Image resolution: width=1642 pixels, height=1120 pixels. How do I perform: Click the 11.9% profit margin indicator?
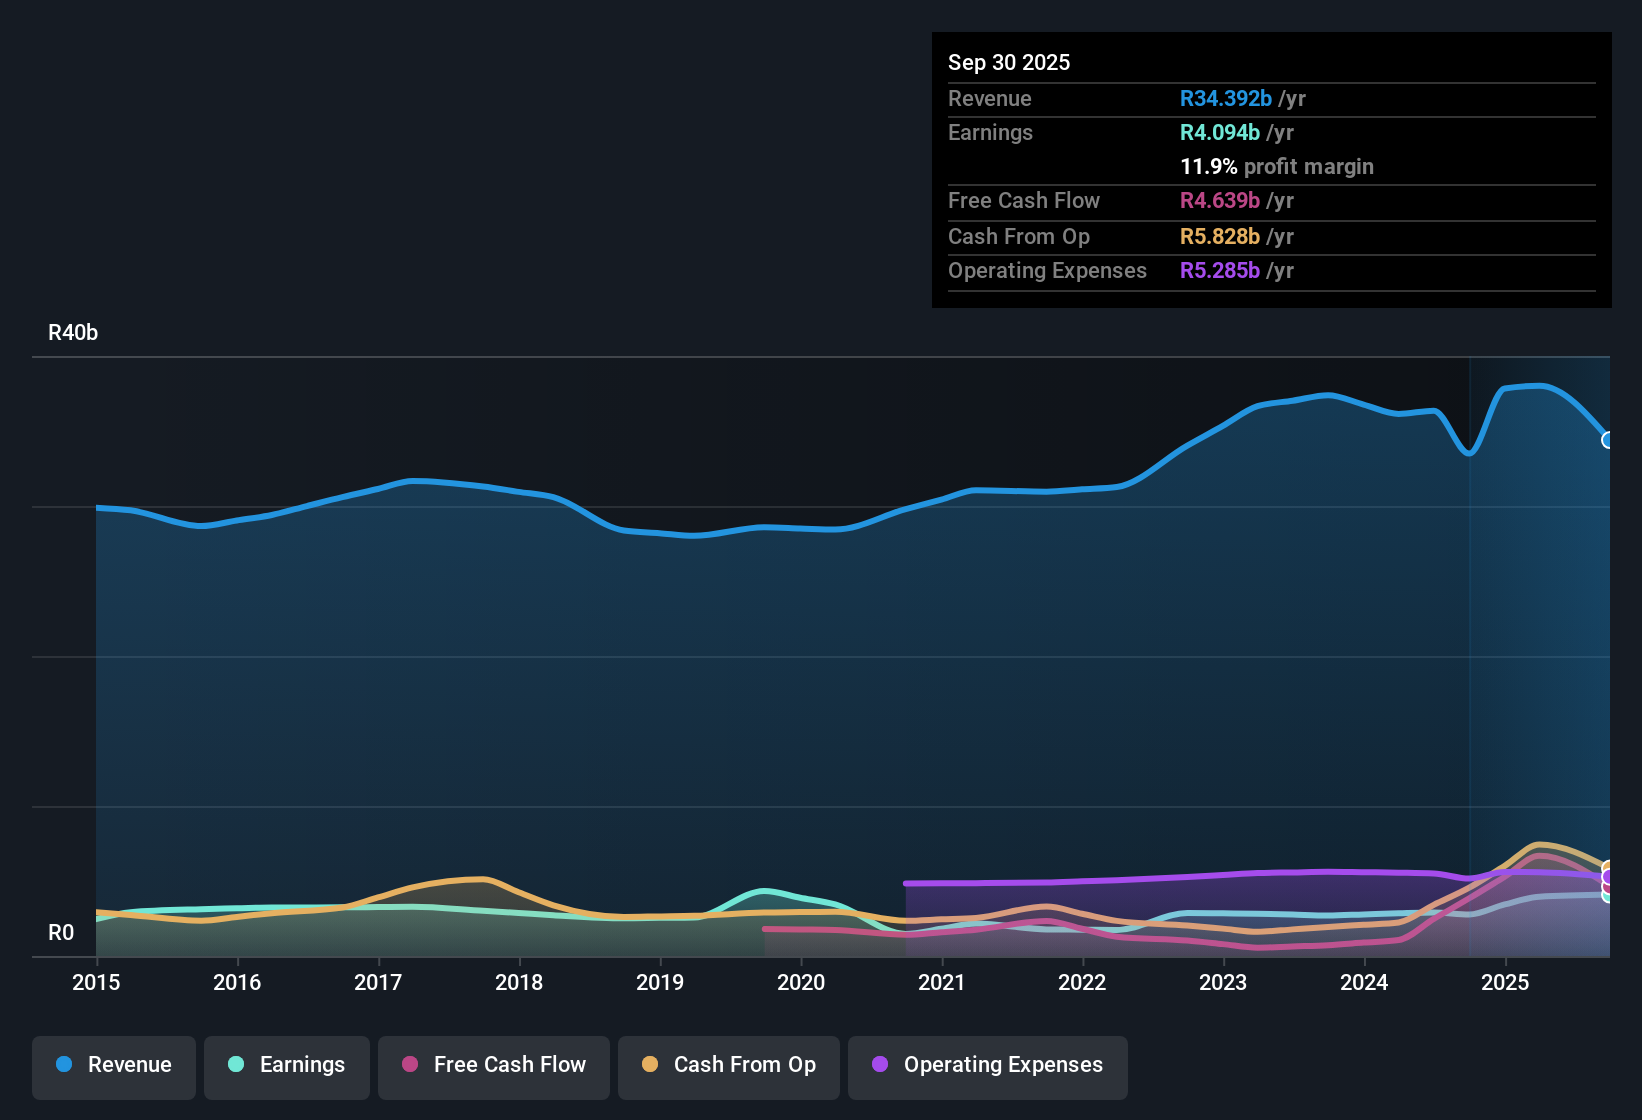[x=1277, y=166]
